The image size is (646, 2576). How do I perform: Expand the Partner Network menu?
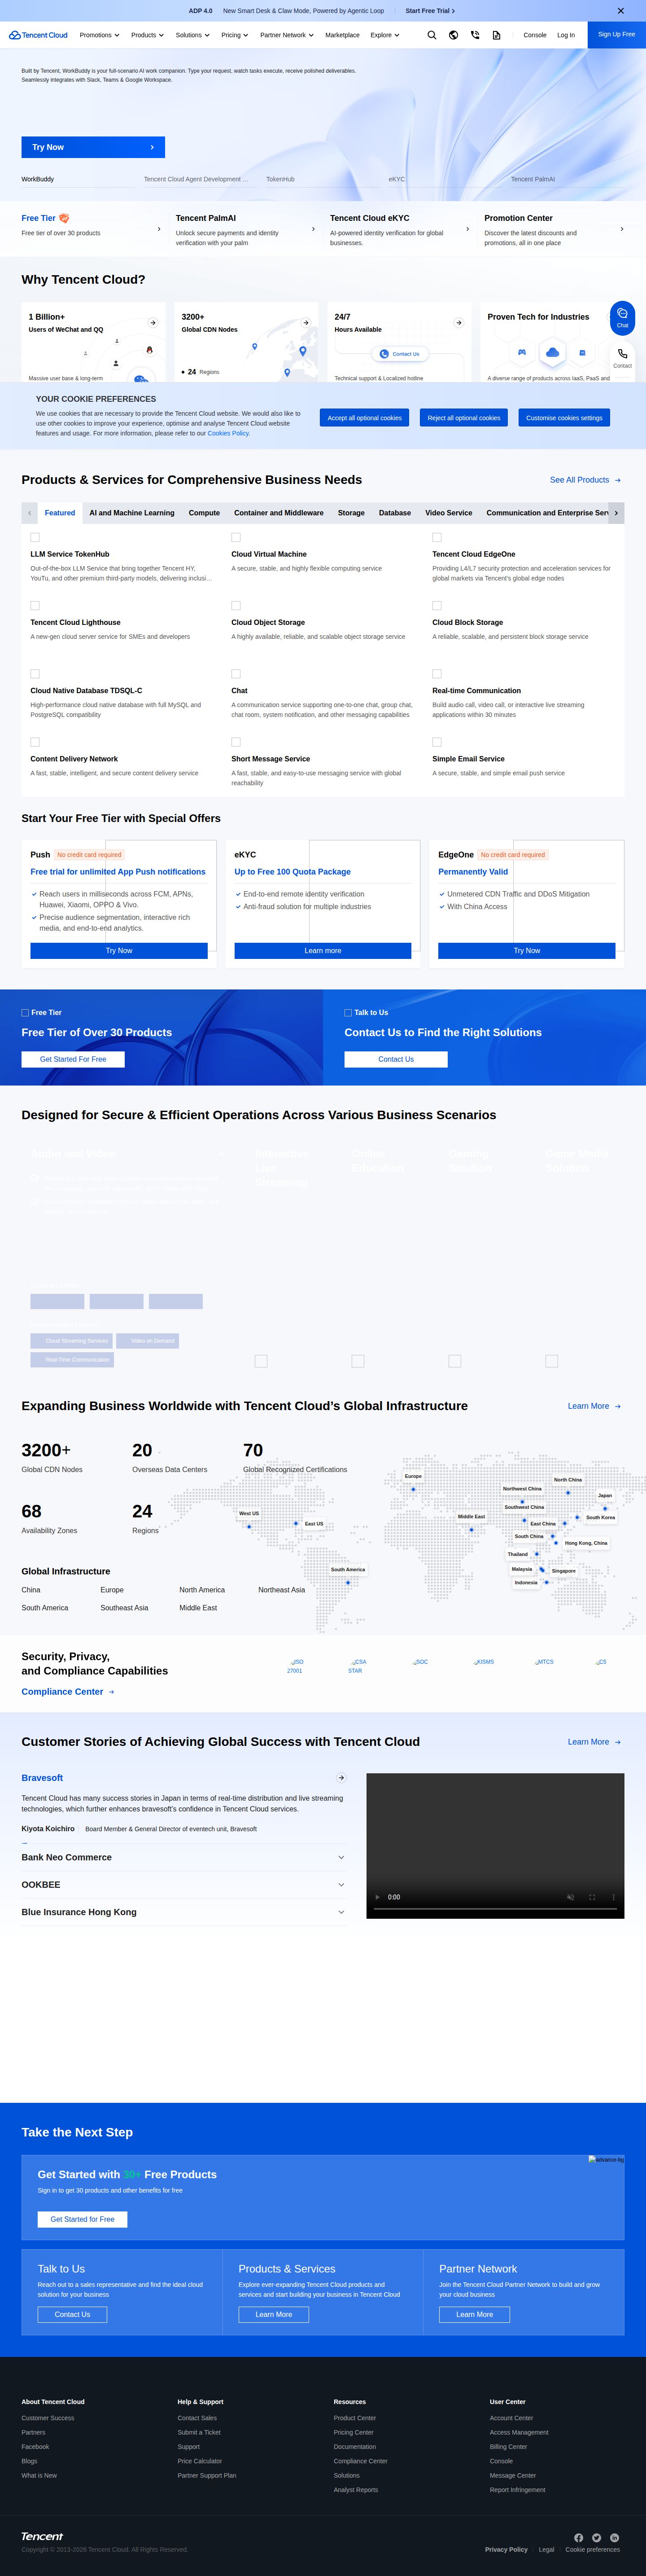click(287, 35)
